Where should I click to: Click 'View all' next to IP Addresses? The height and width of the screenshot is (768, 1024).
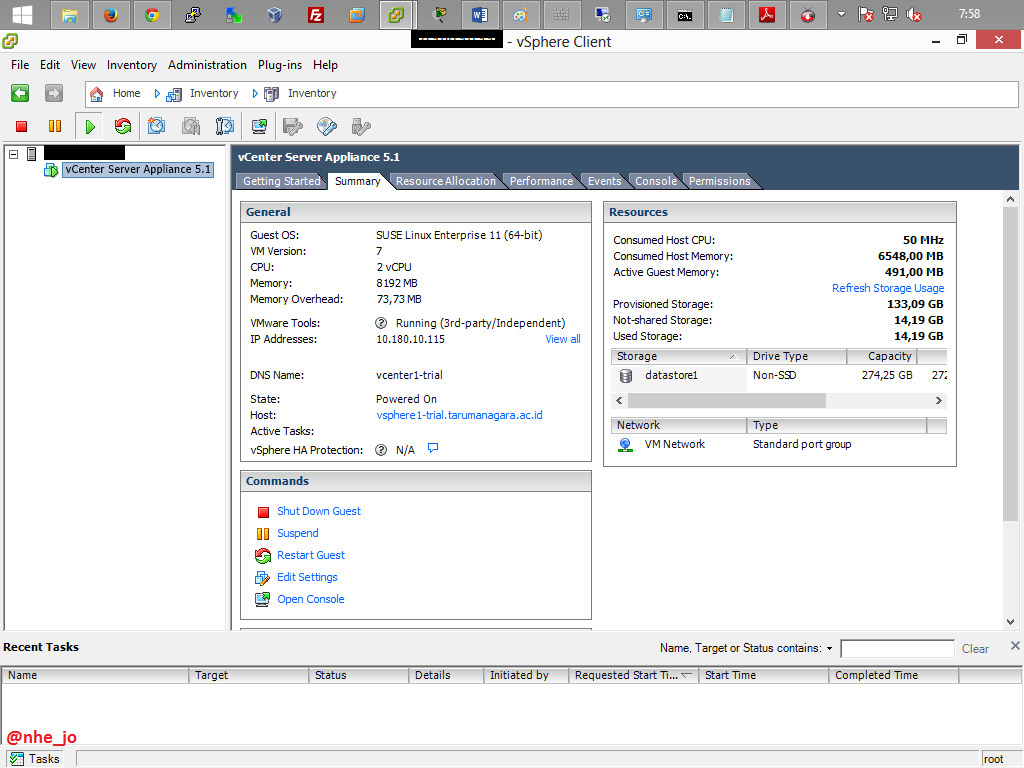point(563,340)
